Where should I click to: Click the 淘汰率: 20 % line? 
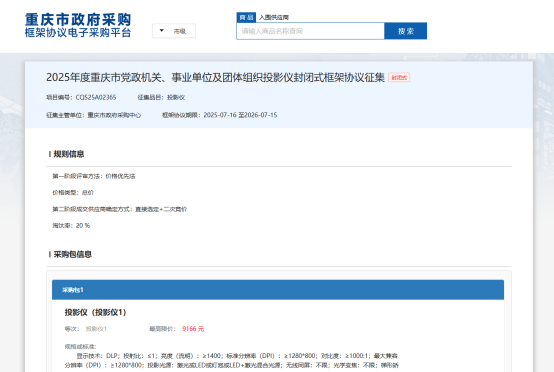click(71, 225)
